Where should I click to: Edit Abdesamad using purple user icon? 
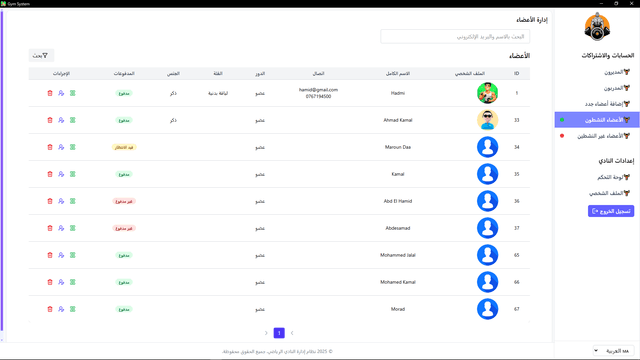(x=61, y=228)
